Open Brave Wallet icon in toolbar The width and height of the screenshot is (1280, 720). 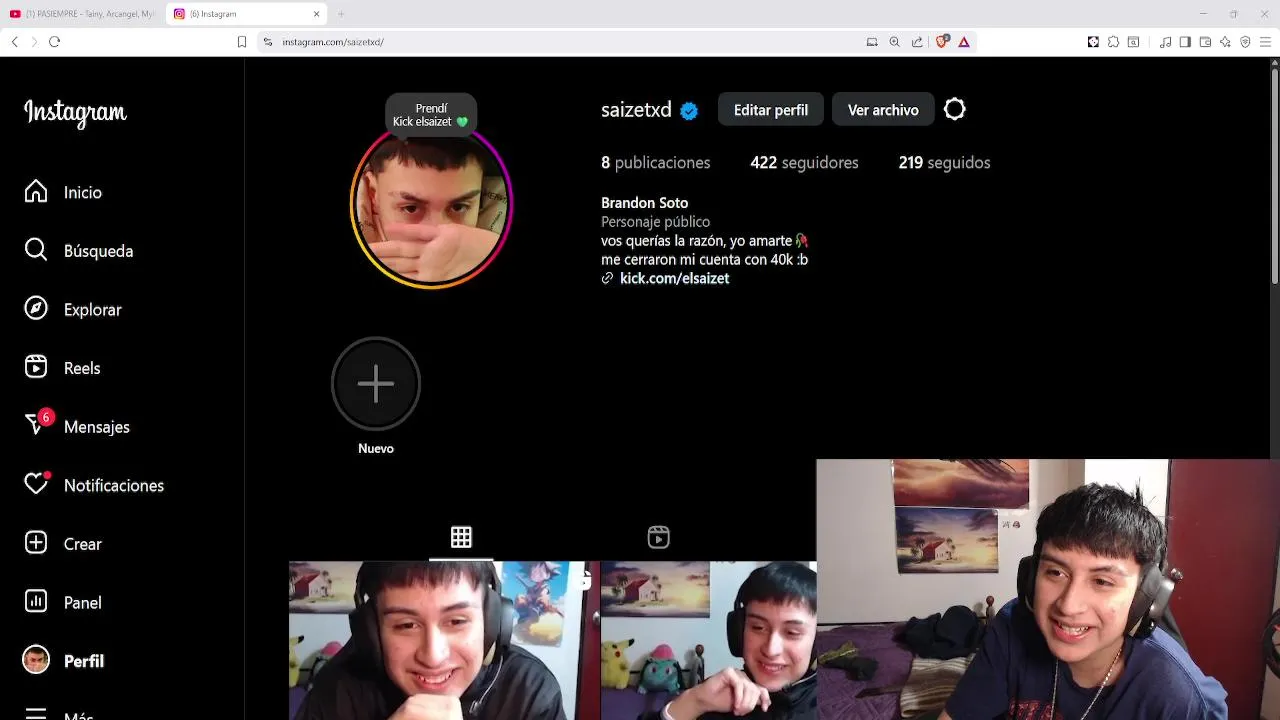point(1205,42)
